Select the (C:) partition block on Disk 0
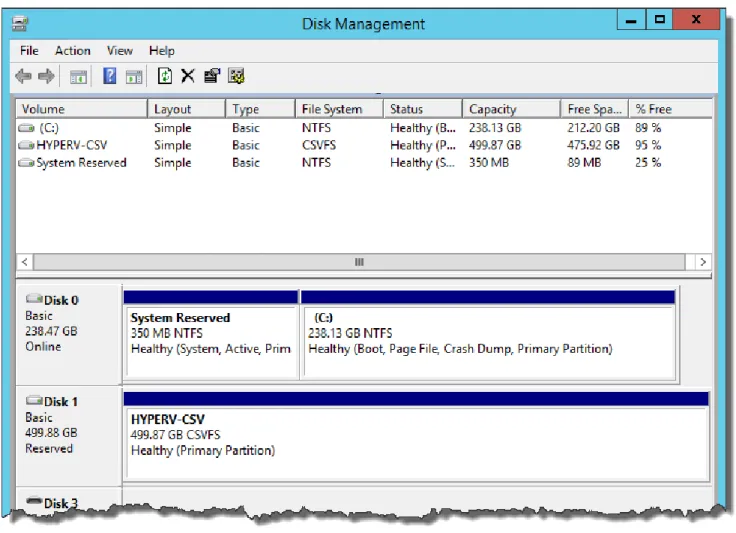Screen dimensions: 736x533 pos(488,335)
